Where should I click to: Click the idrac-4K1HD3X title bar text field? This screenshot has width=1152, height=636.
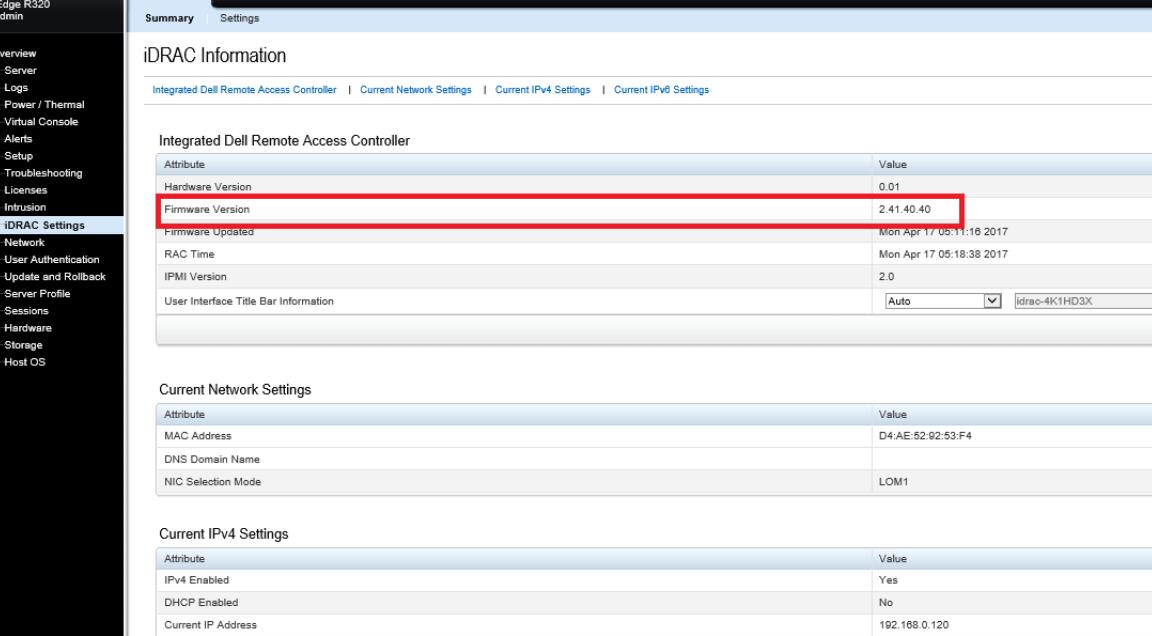pyautogui.click(x=1080, y=299)
